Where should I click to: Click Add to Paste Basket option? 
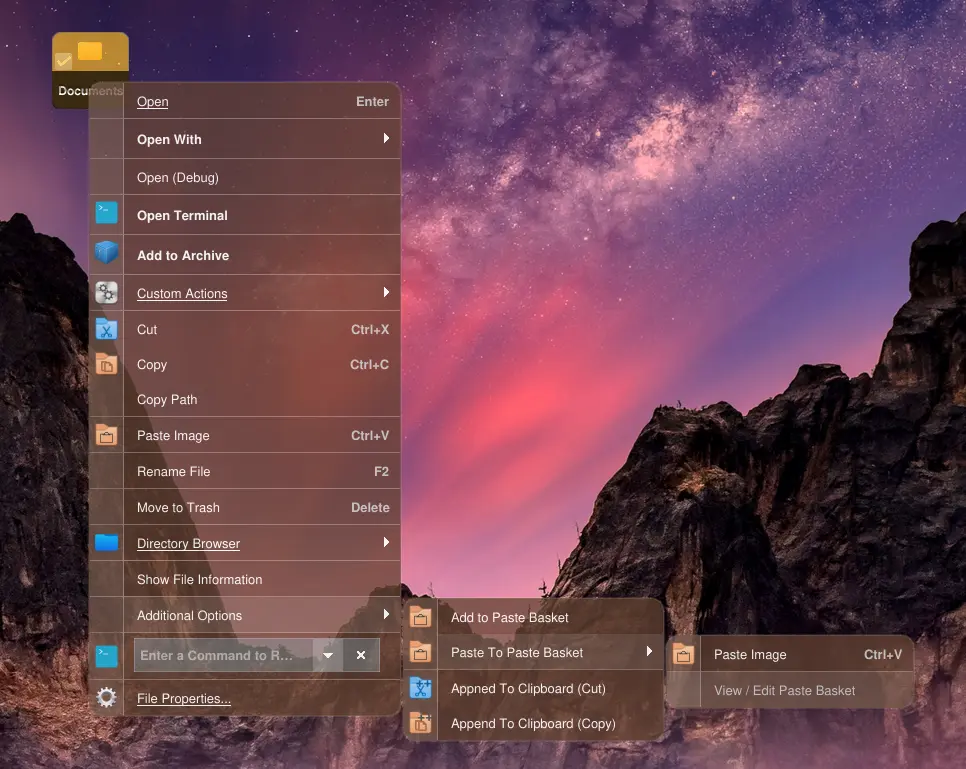click(x=509, y=617)
